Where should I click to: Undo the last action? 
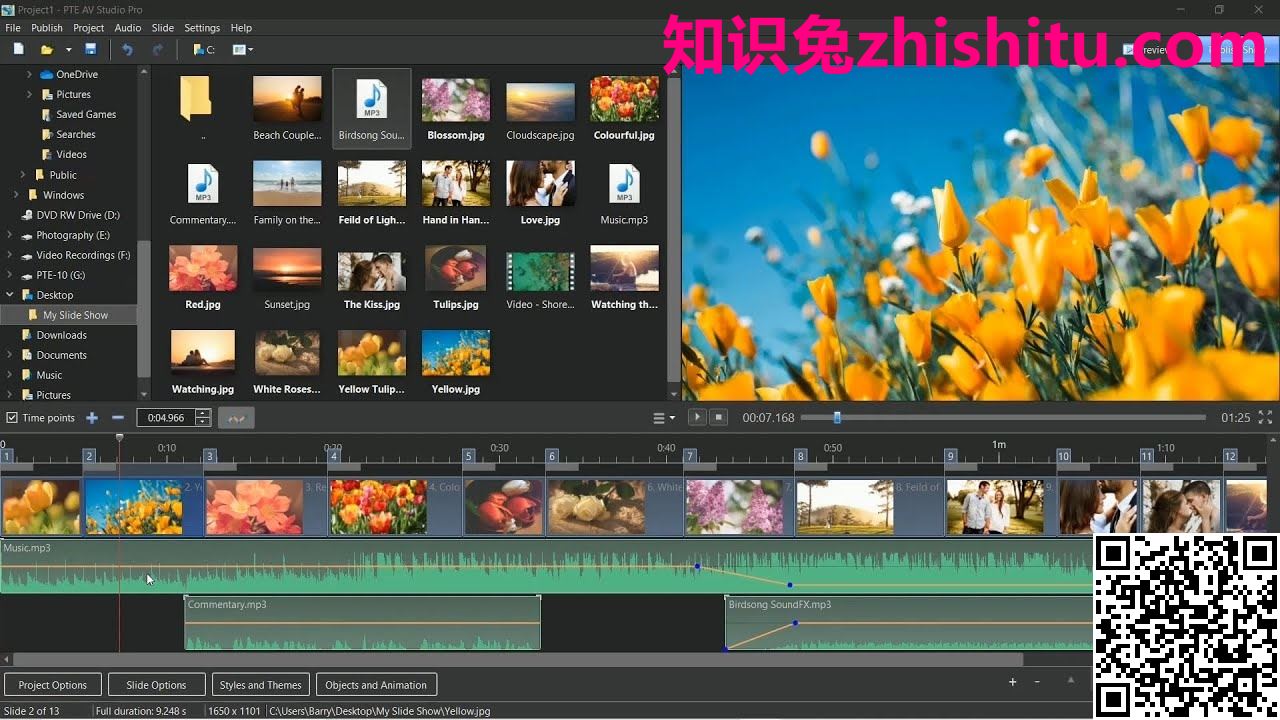click(127, 49)
